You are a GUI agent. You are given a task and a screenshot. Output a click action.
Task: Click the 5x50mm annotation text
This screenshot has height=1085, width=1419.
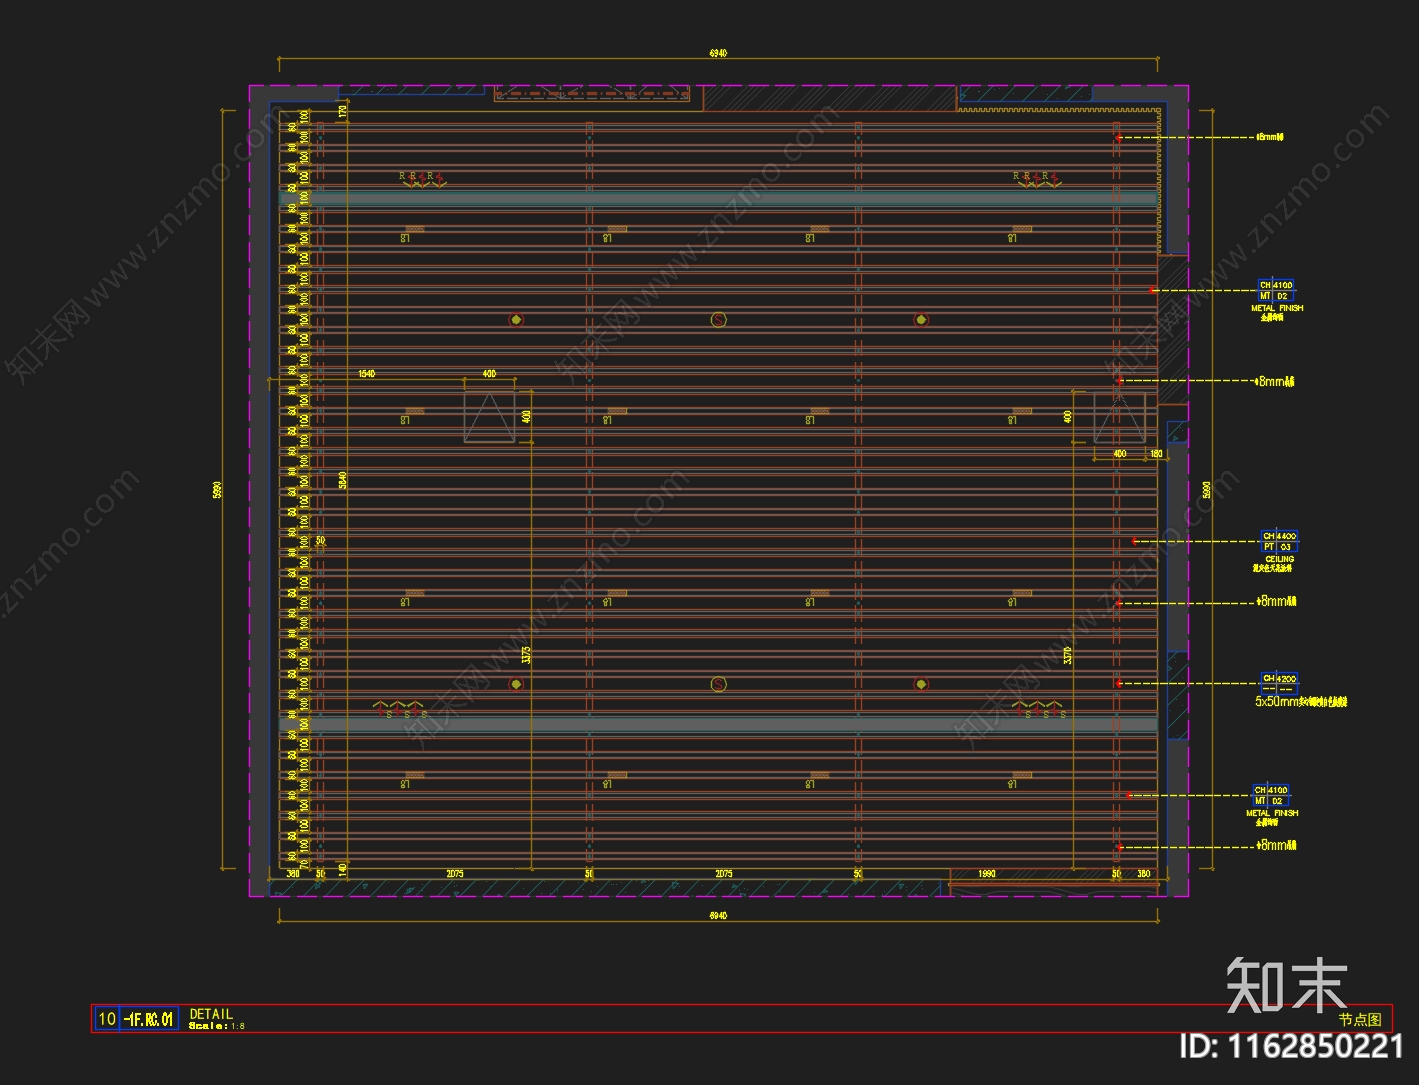click(1301, 702)
